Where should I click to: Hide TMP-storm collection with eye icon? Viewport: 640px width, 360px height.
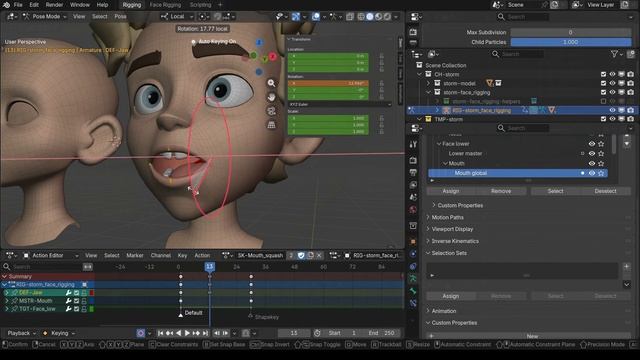[612, 119]
